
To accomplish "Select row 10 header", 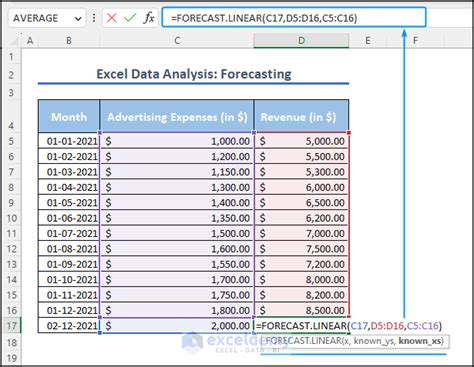I will 11,218.
